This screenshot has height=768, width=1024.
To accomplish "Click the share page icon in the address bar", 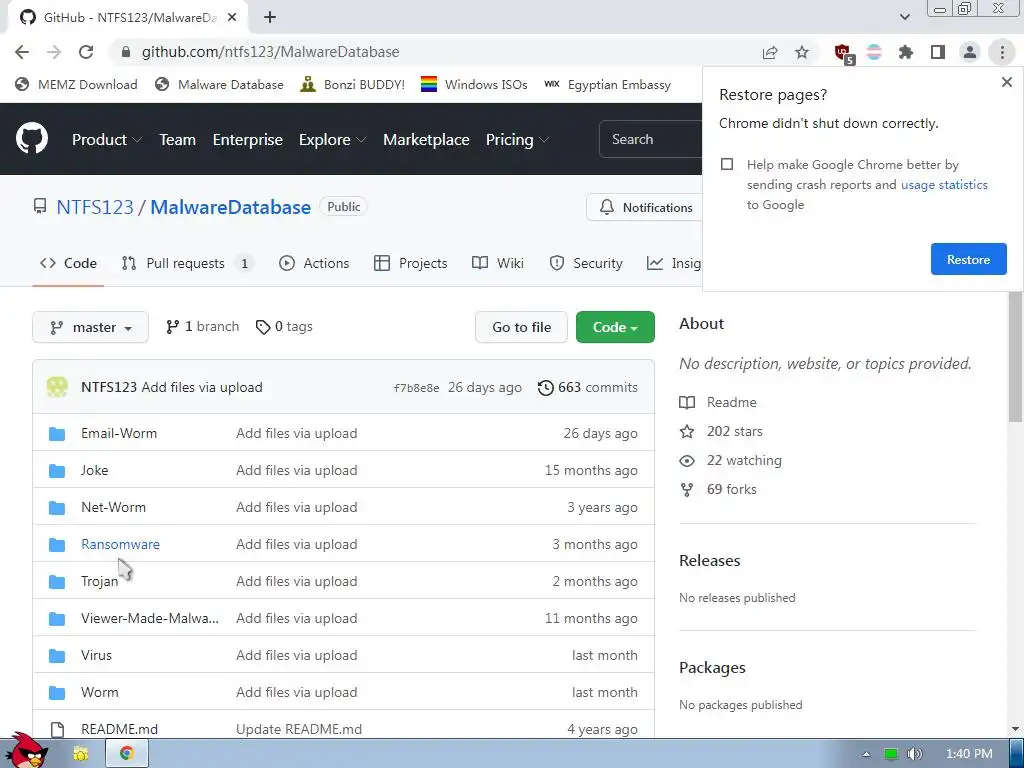I will pos(770,52).
